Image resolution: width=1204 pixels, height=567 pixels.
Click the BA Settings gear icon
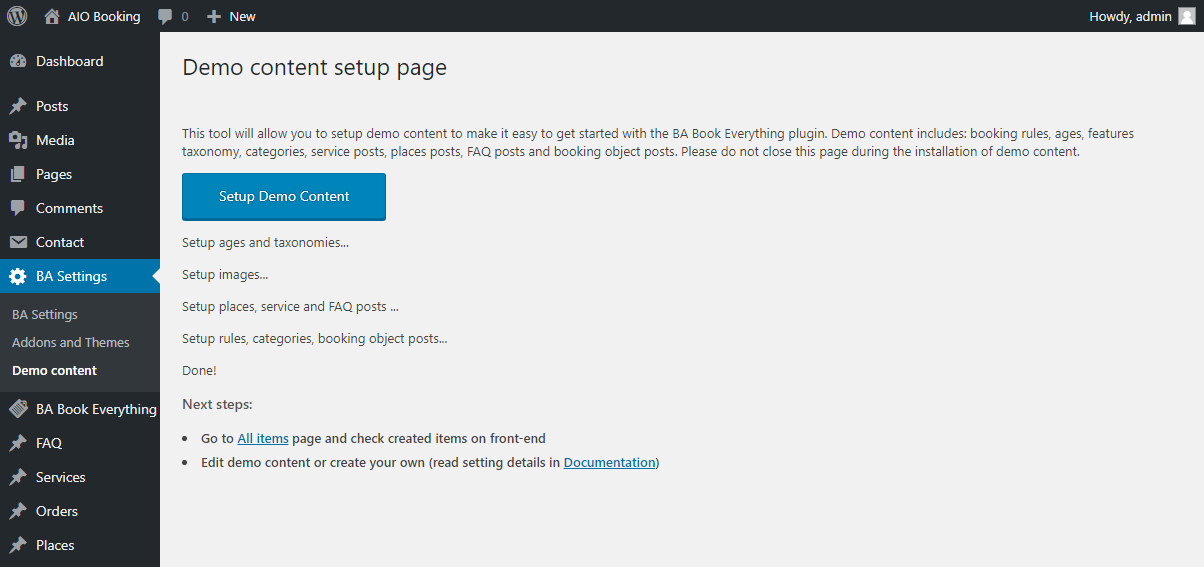(x=18, y=276)
